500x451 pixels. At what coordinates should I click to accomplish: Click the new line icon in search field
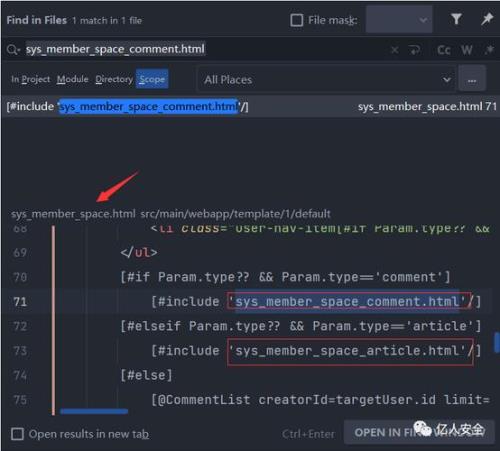coord(415,50)
